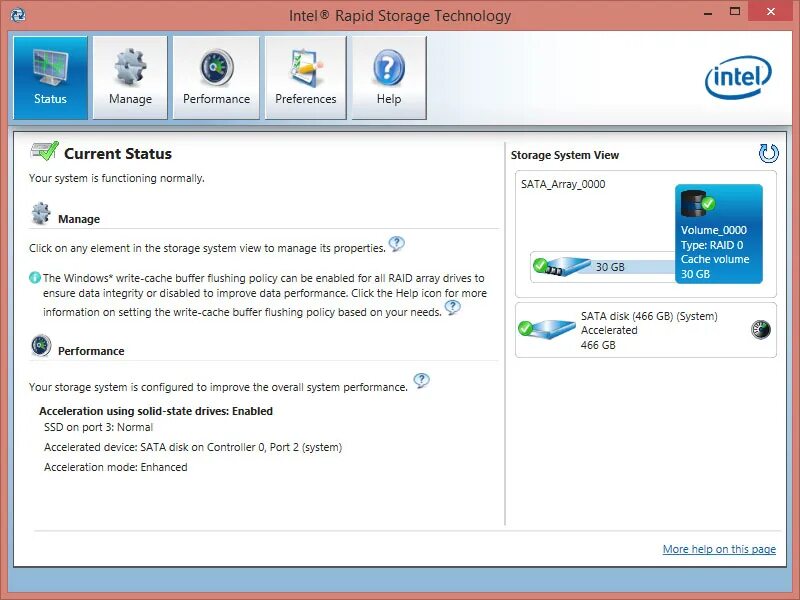This screenshot has width=800, height=600.
Task: Click the Performance section gauge icon
Action: coord(41,345)
